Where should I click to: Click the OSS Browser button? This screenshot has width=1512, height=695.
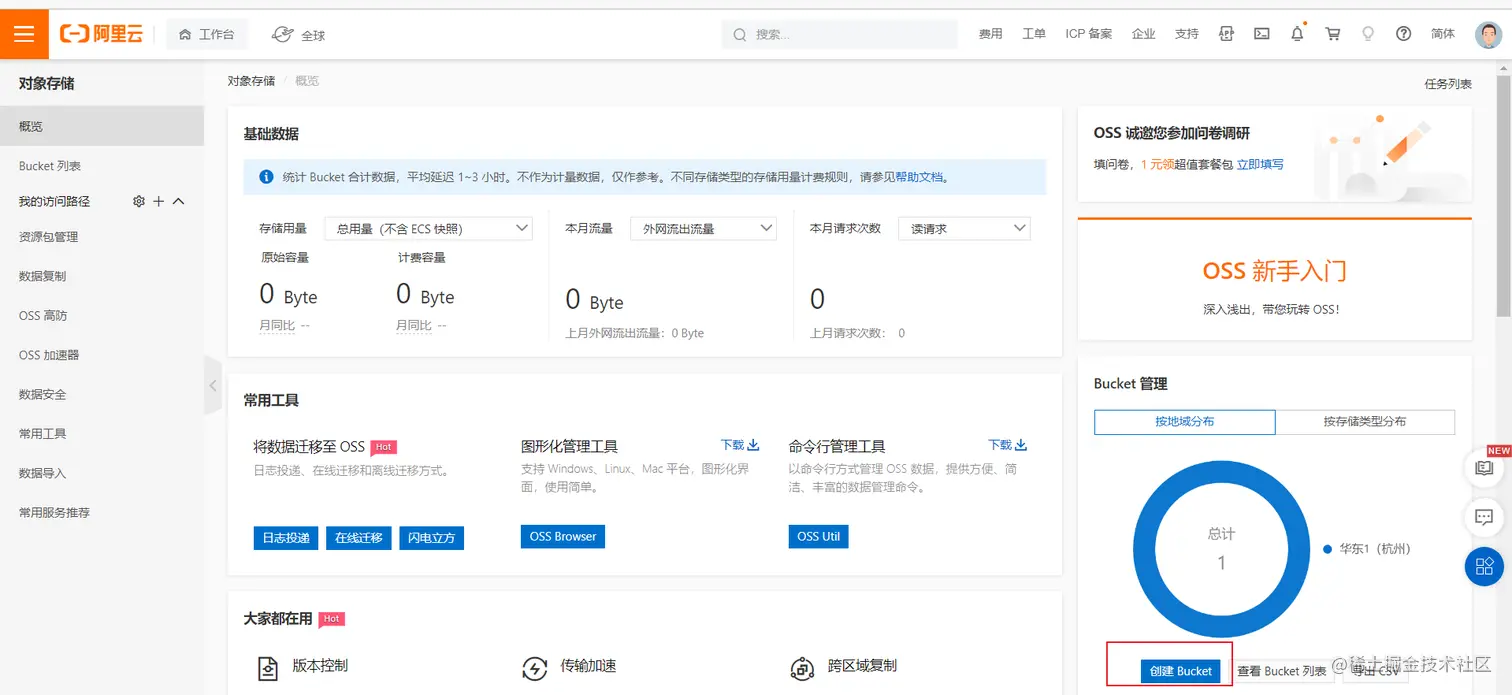click(x=563, y=537)
